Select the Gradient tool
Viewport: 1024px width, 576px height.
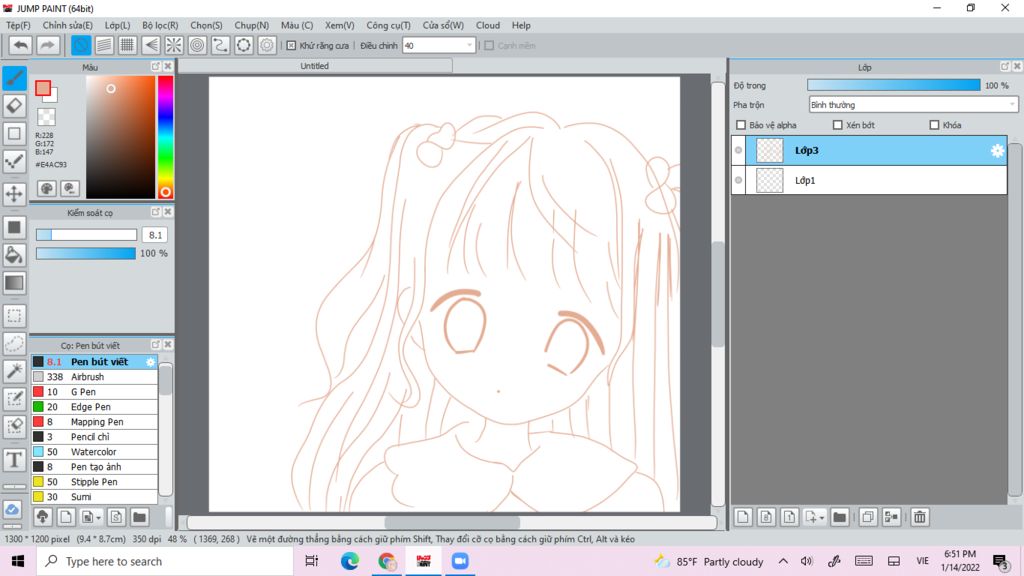[14, 283]
